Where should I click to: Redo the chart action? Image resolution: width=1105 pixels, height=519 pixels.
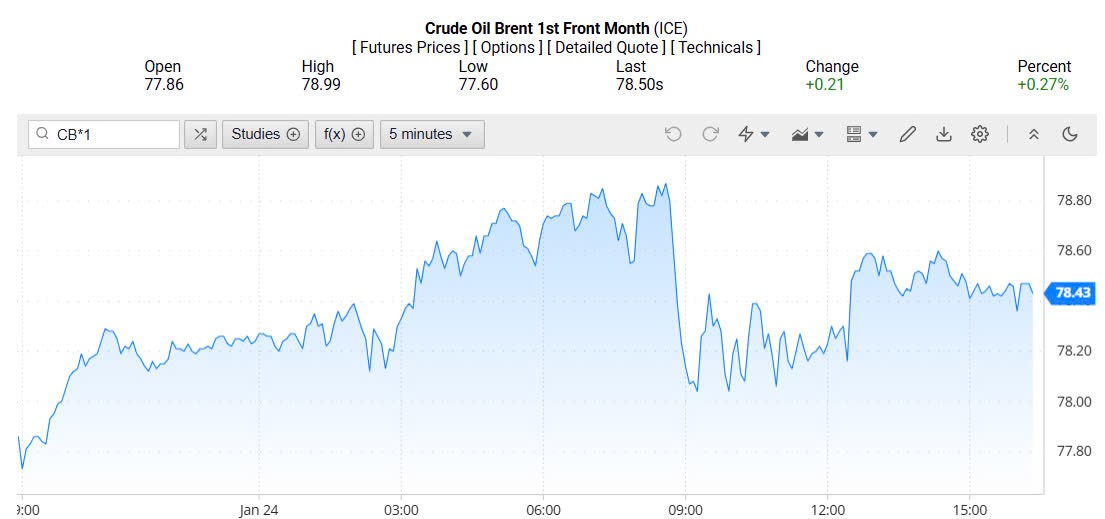tap(710, 134)
